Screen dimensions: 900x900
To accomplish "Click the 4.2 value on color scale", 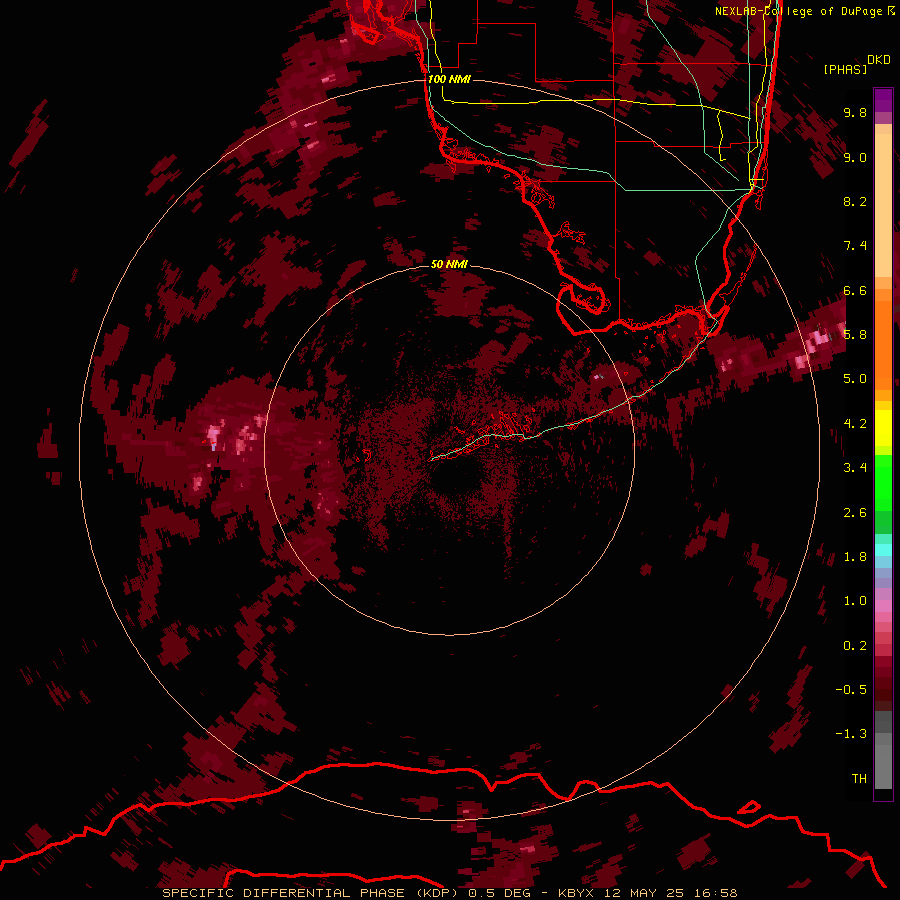I will pos(855,424).
